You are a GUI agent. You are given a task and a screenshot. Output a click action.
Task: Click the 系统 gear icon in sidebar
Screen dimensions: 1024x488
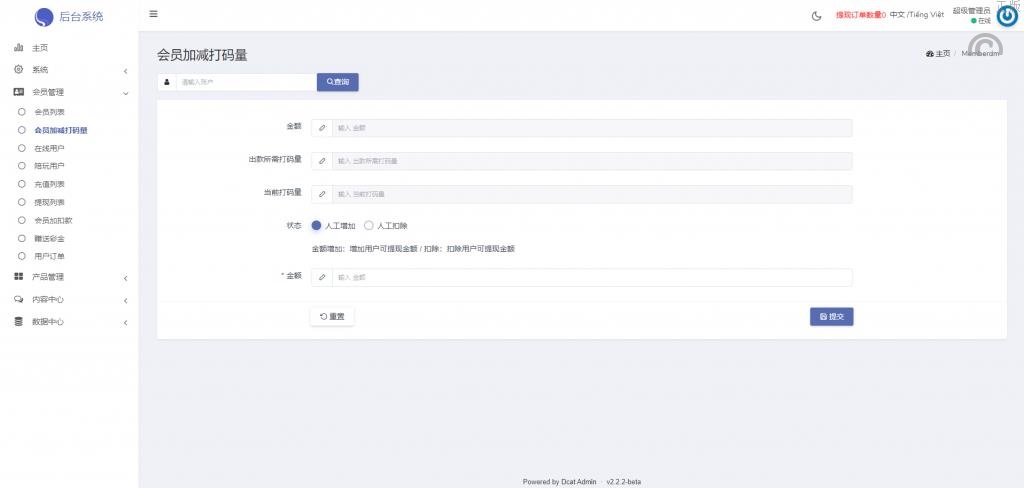18,70
